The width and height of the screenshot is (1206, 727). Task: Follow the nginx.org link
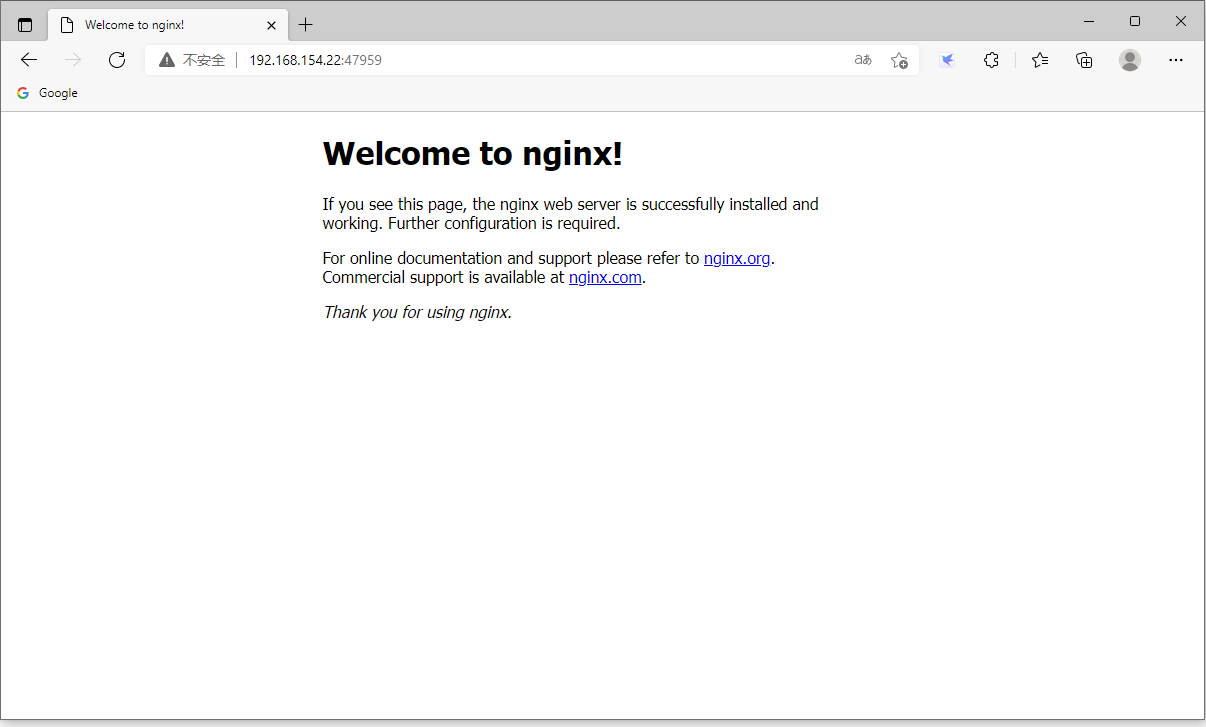point(737,258)
